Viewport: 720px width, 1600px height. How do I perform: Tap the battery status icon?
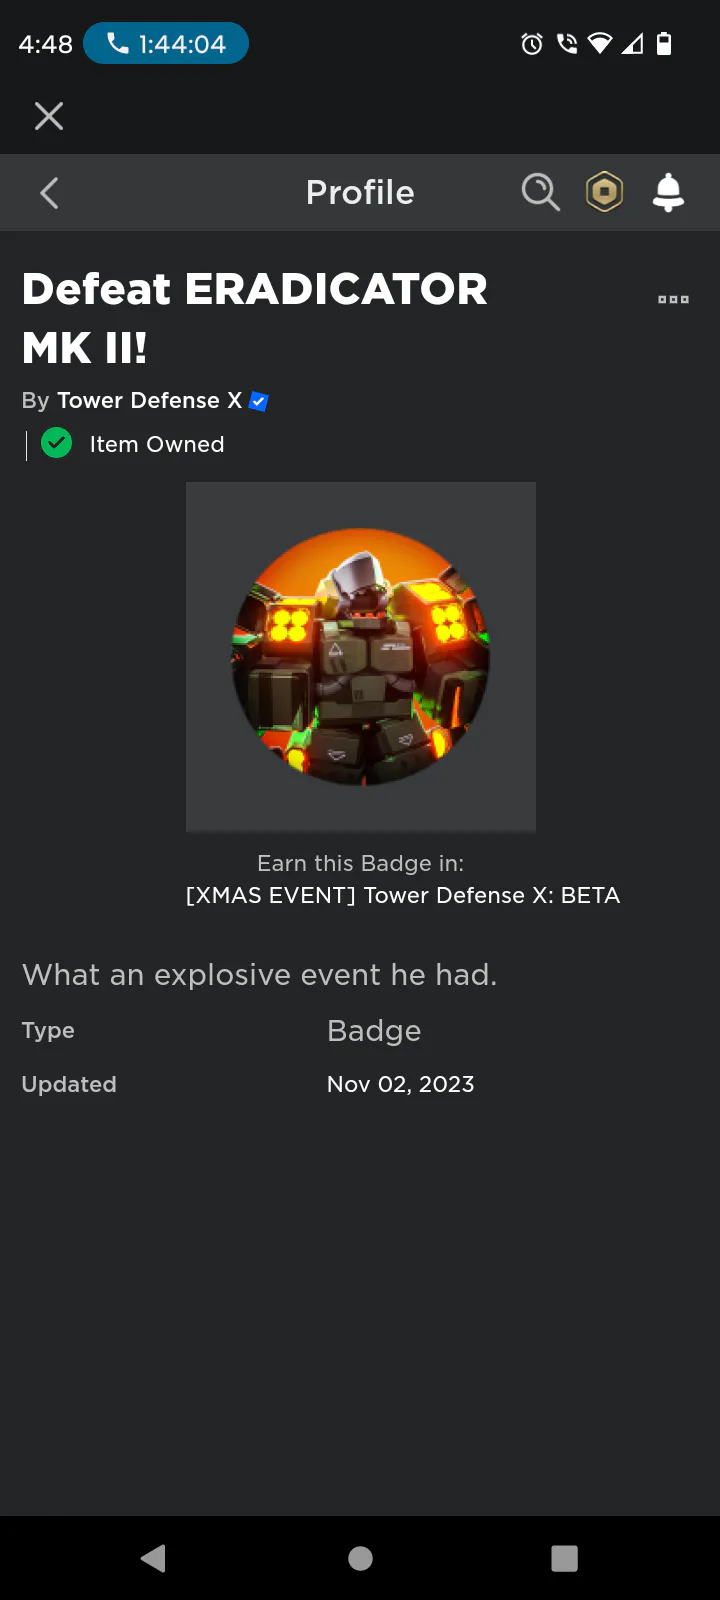point(664,44)
